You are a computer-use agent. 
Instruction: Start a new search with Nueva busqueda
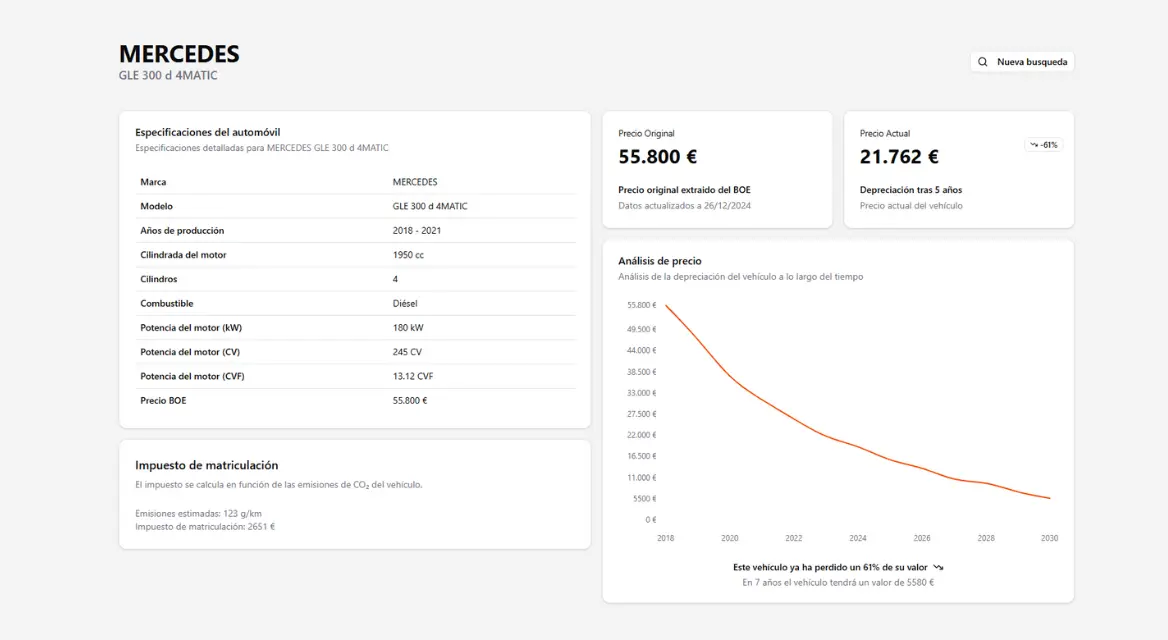1022,62
